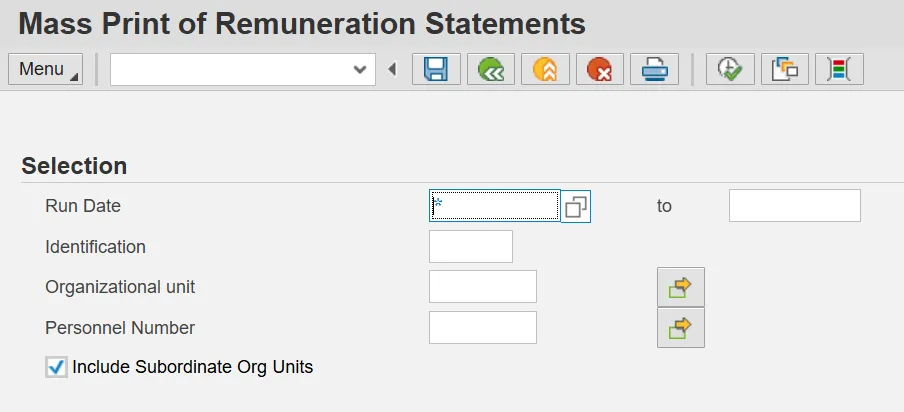Click the red-green selection options icon
Viewport: 904px width, 412px height.
[839, 70]
